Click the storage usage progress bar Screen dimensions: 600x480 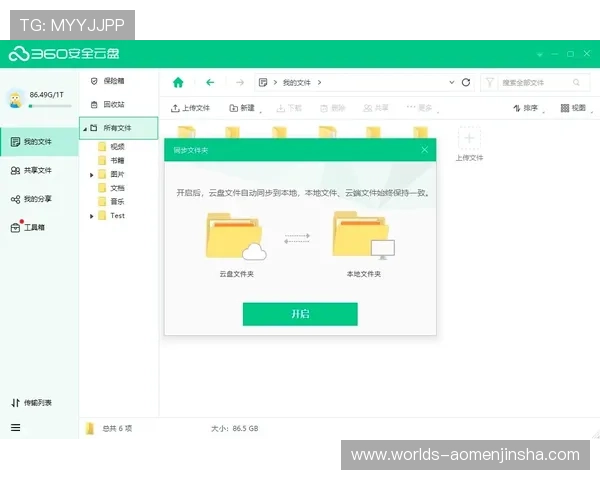pos(50,106)
